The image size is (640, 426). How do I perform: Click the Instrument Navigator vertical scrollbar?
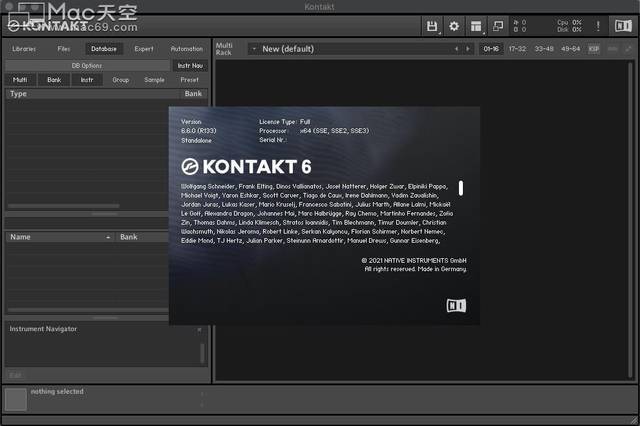coord(202,353)
